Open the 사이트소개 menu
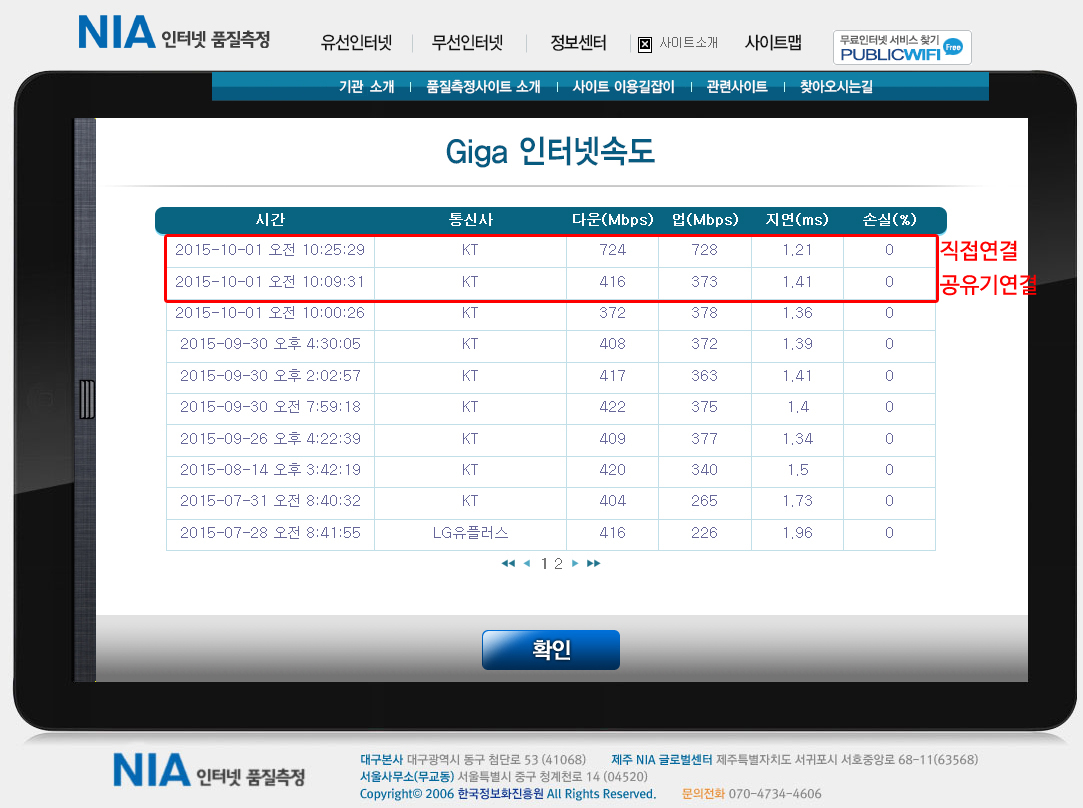The height and width of the screenshot is (808, 1083). [x=689, y=43]
